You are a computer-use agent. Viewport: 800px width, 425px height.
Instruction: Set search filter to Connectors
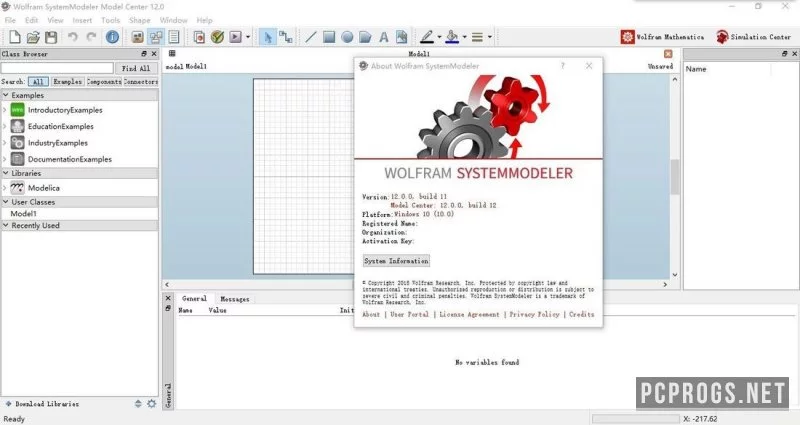141,82
